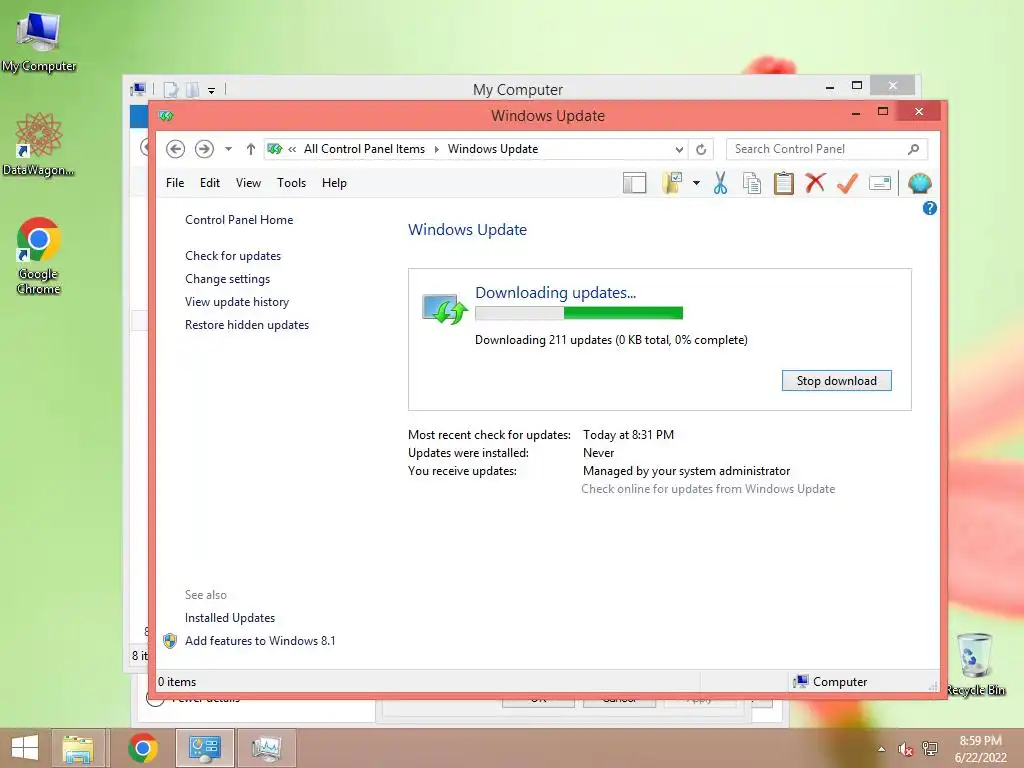
Task: Open the View menu
Action: (248, 183)
